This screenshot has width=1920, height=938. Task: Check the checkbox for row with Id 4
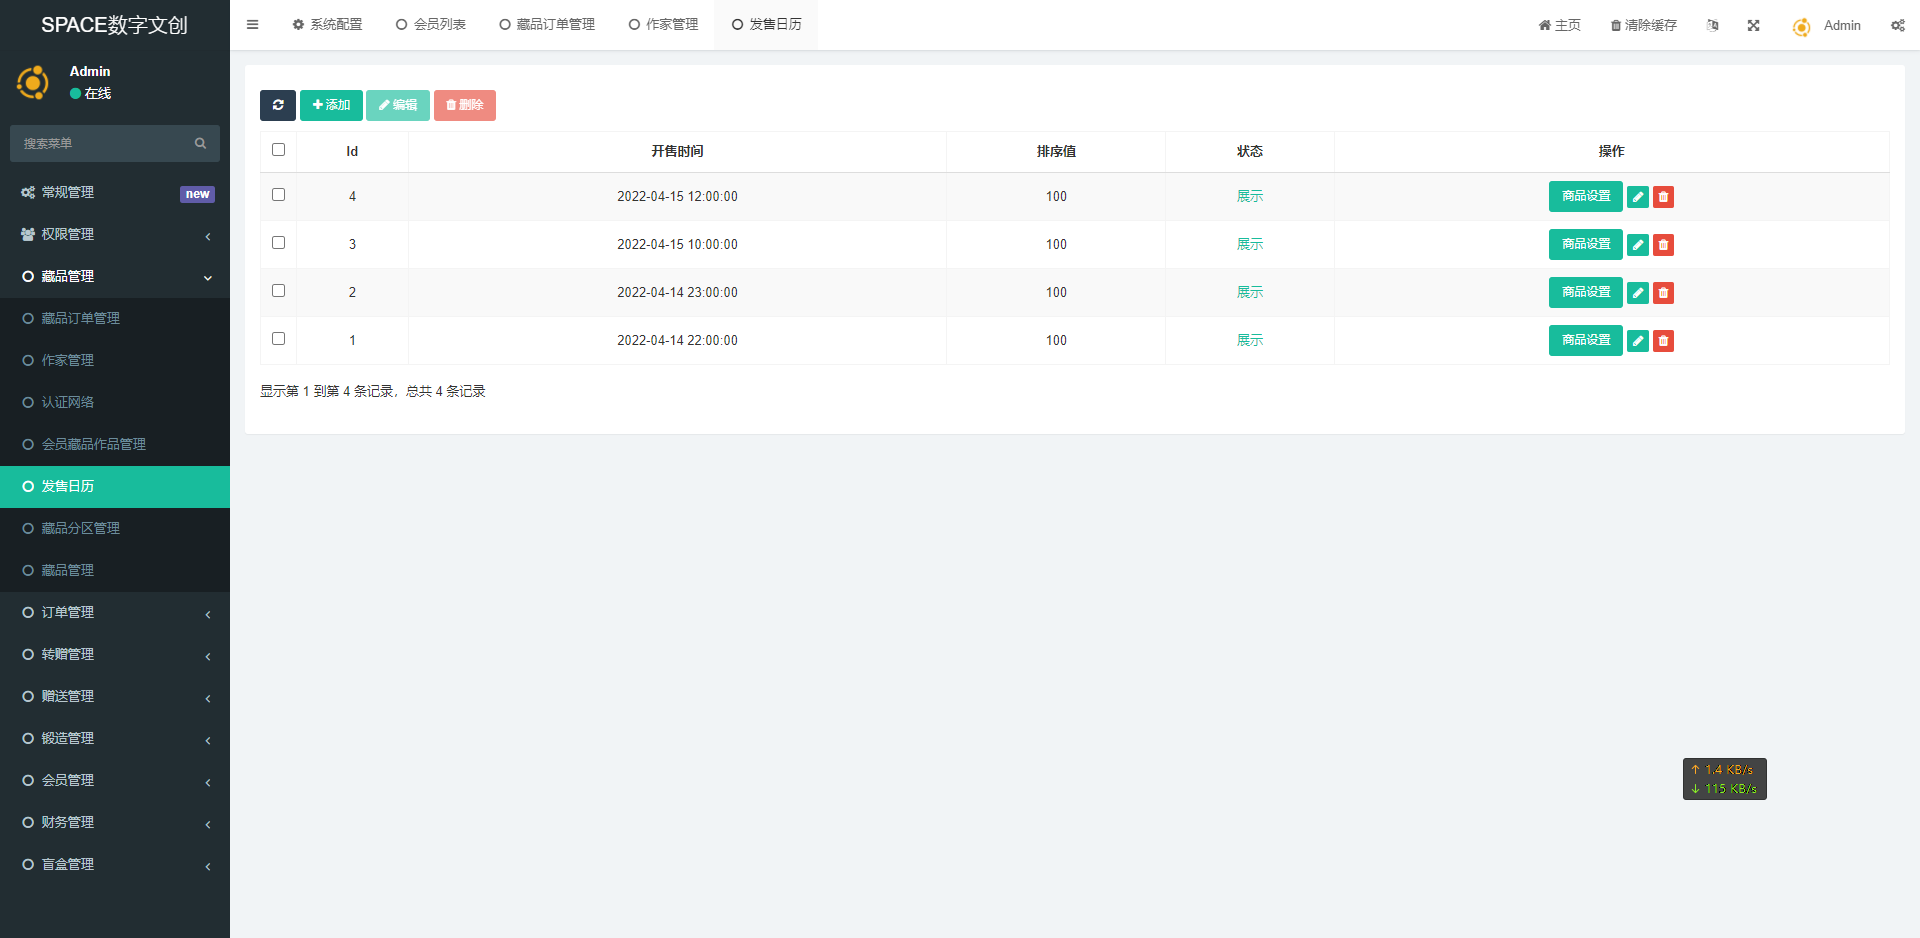click(x=278, y=195)
